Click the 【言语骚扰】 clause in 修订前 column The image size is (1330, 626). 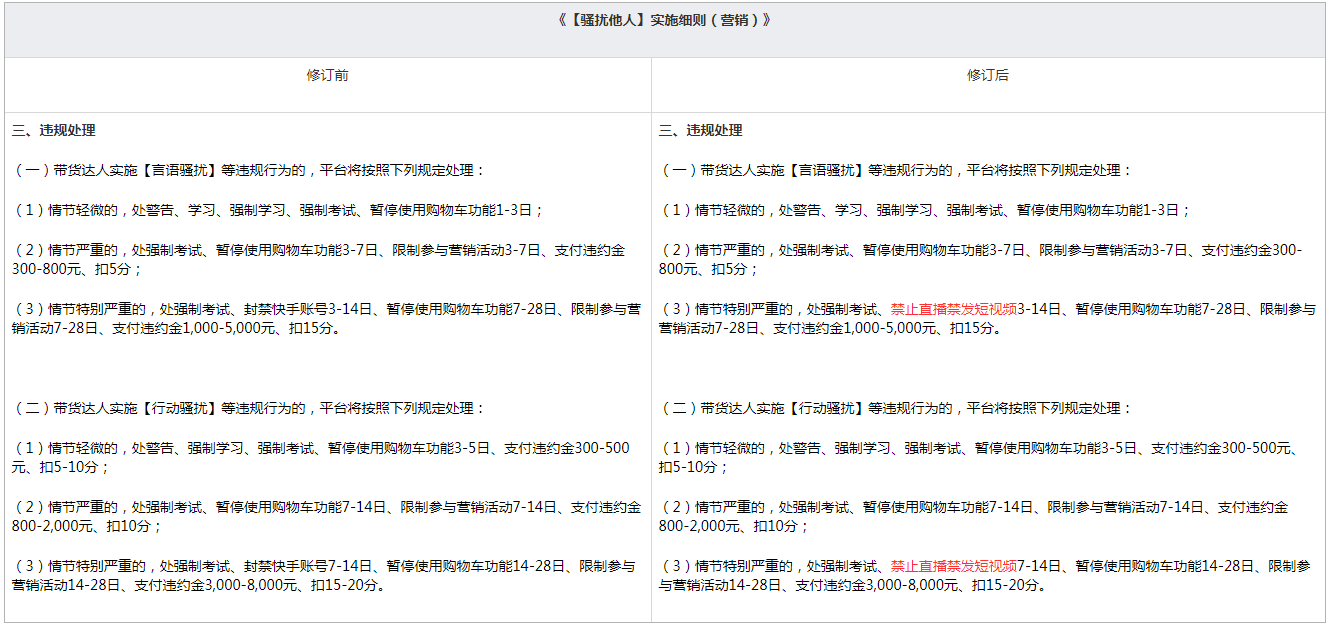[x=249, y=171]
